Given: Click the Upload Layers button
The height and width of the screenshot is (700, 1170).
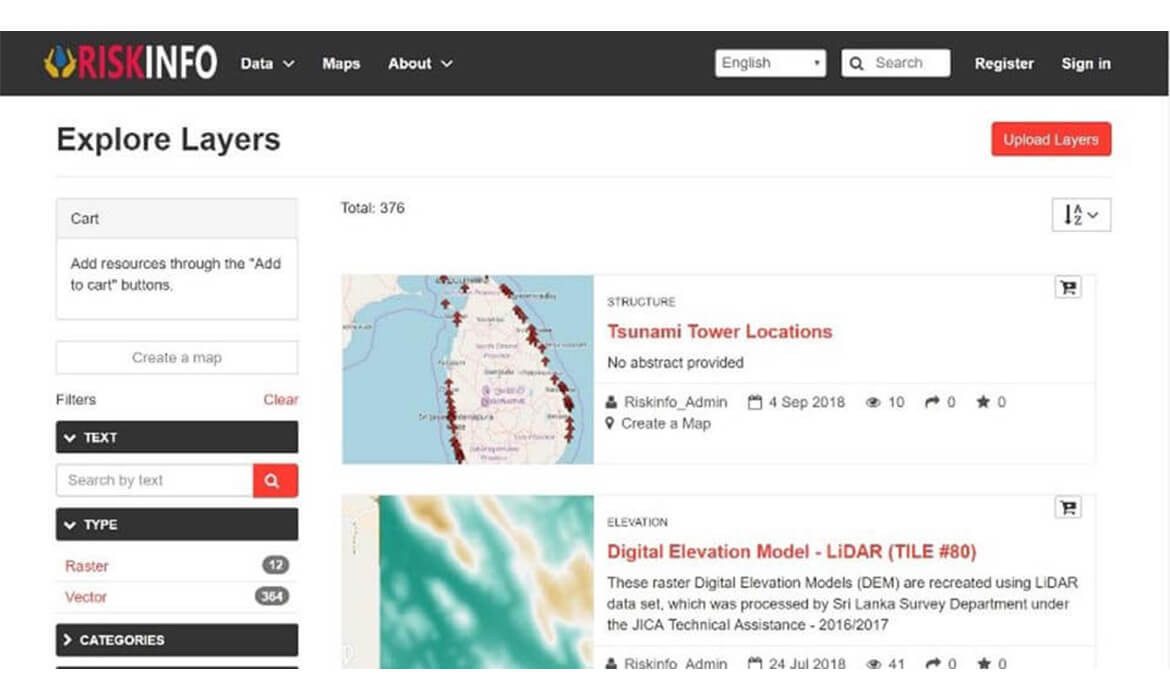Looking at the screenshot, I should coord(1050,140).
